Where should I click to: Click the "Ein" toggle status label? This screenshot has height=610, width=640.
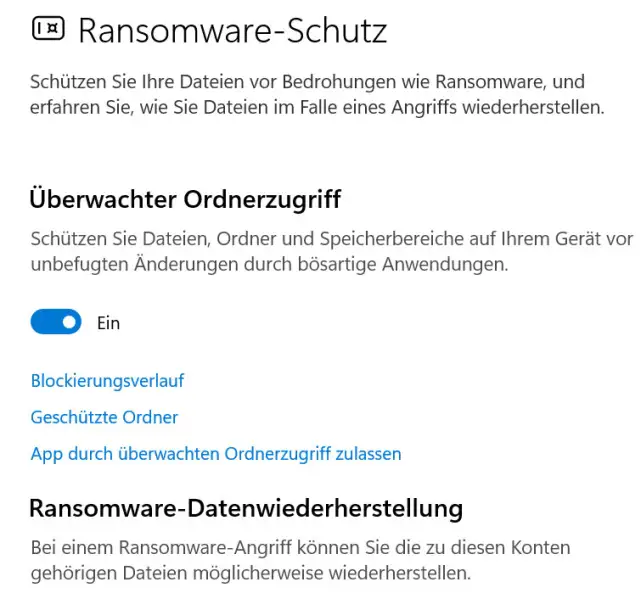pos(108,323)
